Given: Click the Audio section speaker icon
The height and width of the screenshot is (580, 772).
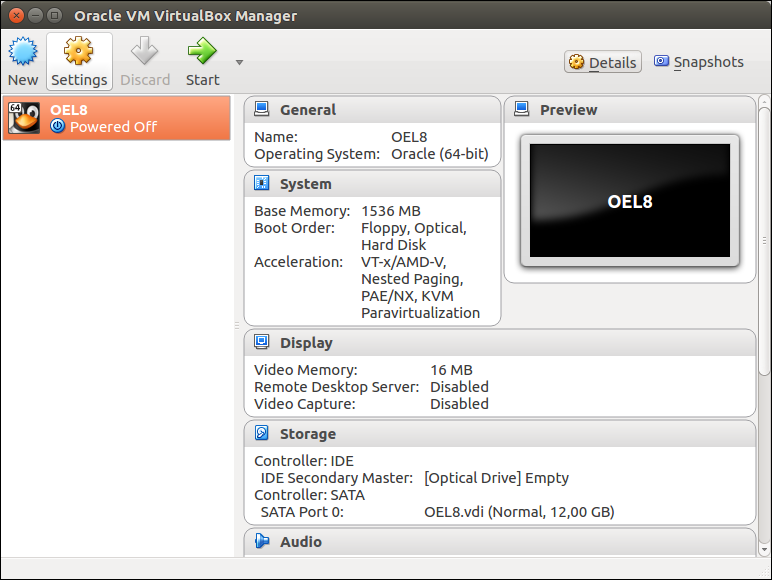Looking at the screenshot, I should tap(262, 541).
